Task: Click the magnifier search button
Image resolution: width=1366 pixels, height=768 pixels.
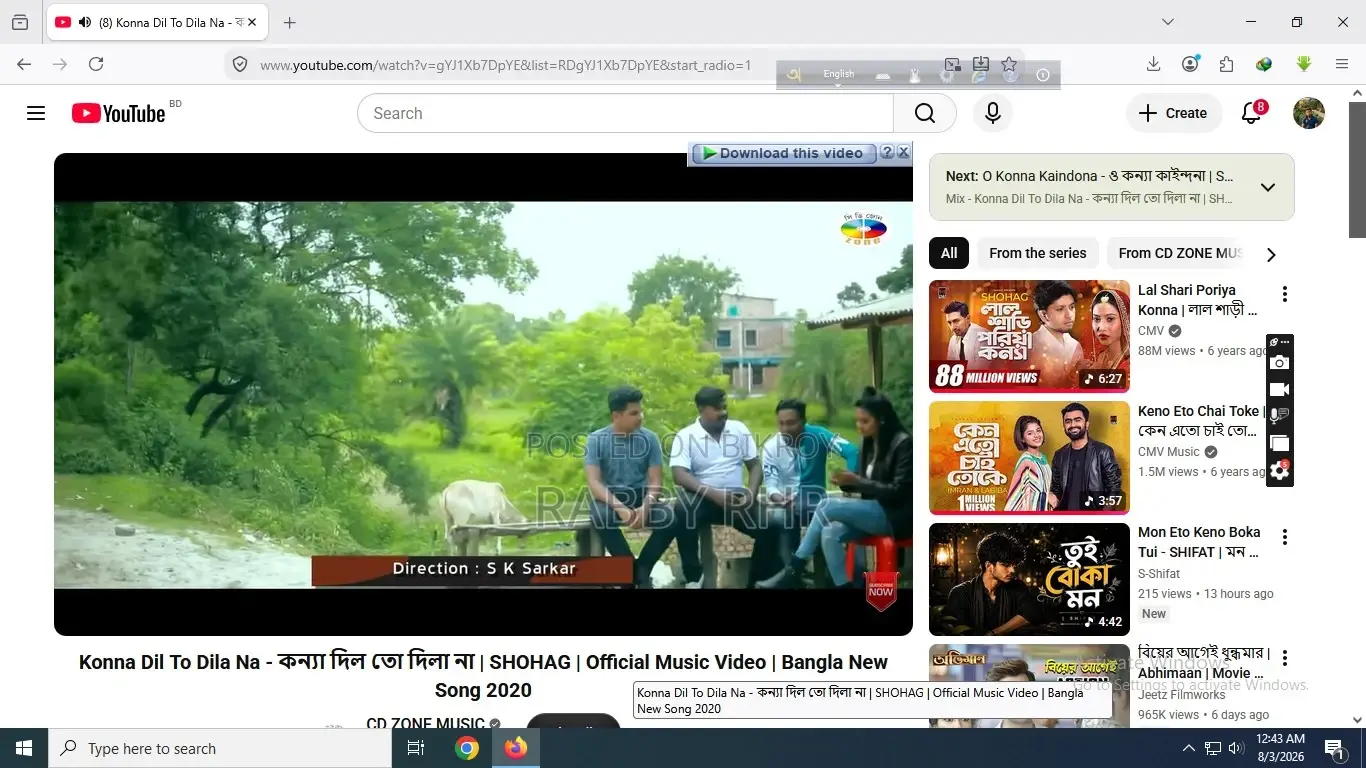Action: (925, 113)
